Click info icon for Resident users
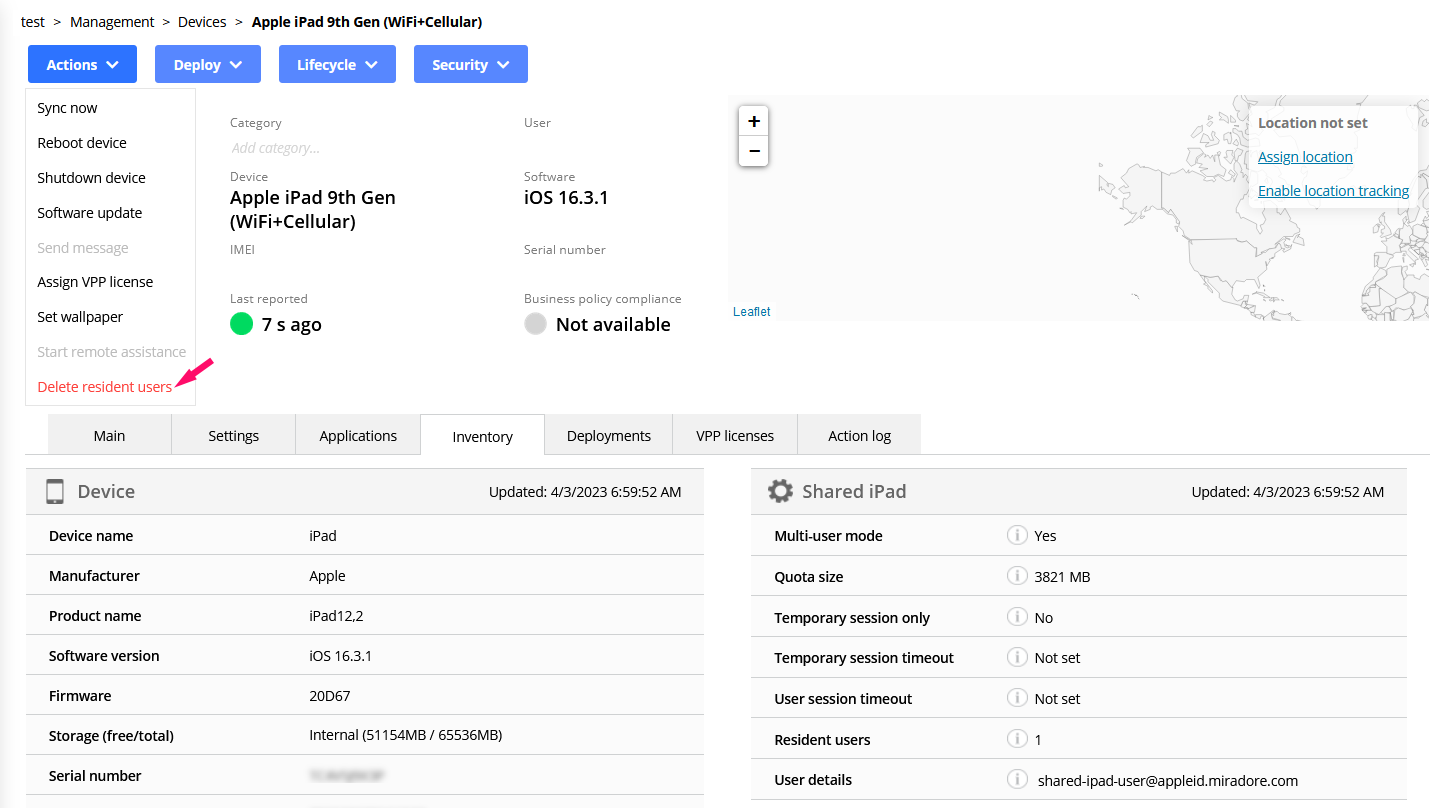This screenshot has width=1431, height=808. click(x=1017, y=739)
